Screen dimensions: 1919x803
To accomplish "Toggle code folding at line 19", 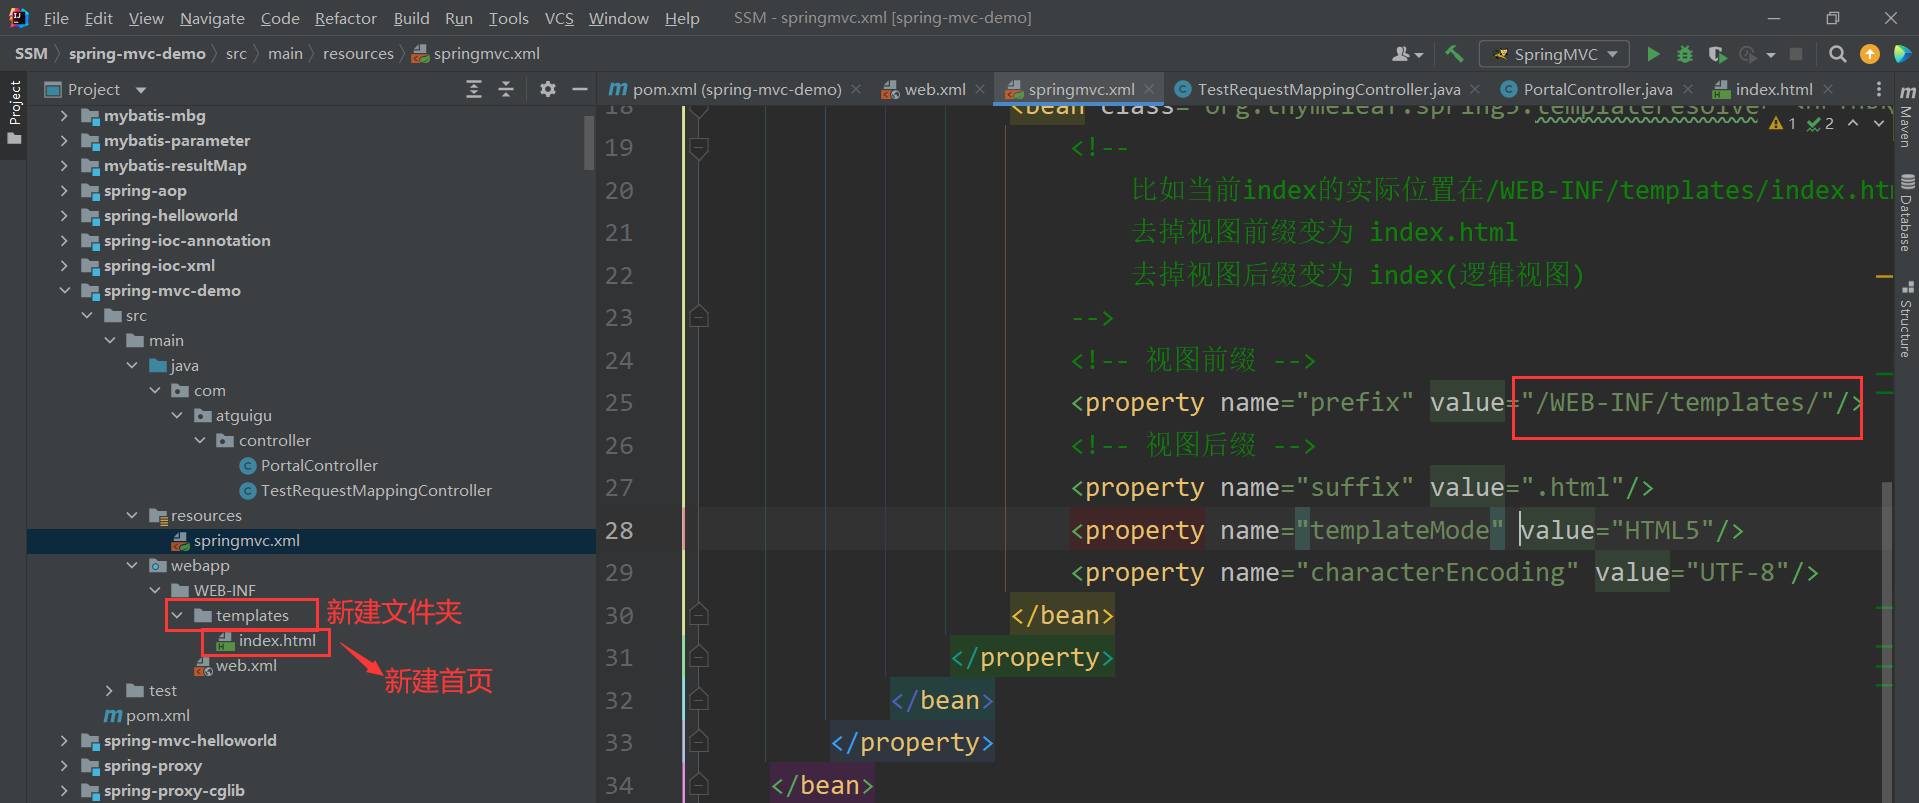I will [699, 148].
